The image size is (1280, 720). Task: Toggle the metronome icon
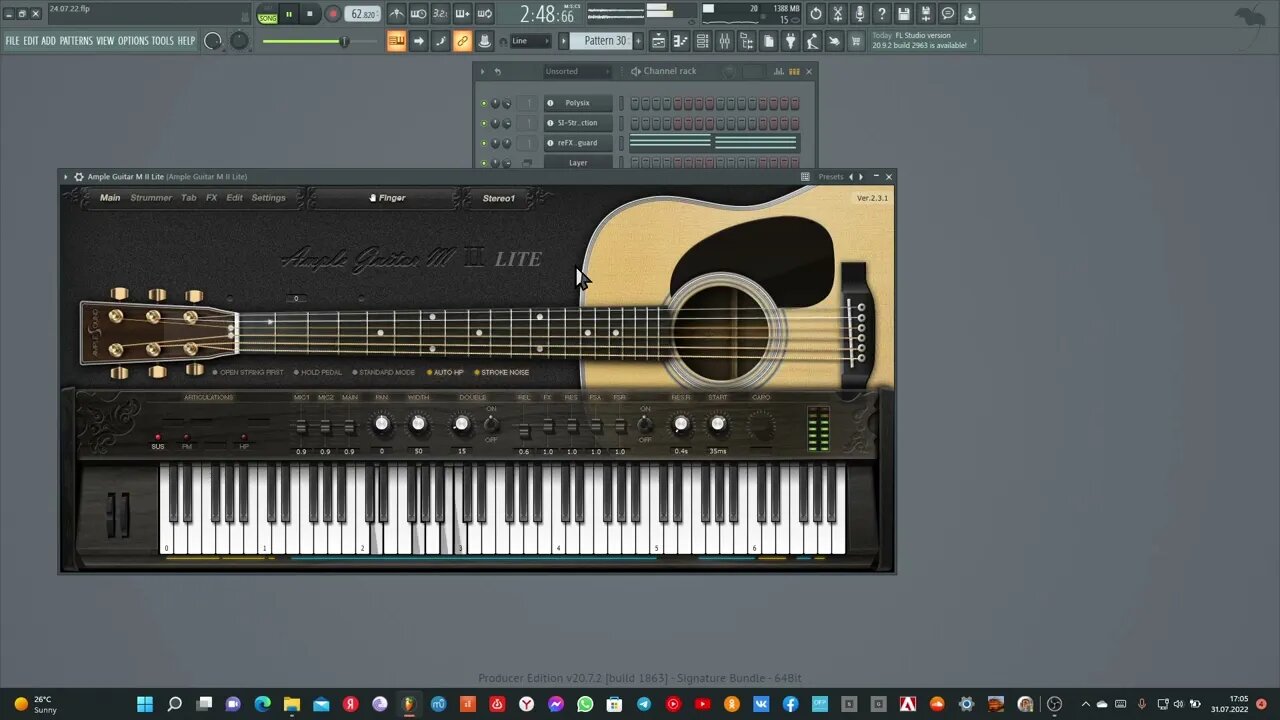click(397, 14)
